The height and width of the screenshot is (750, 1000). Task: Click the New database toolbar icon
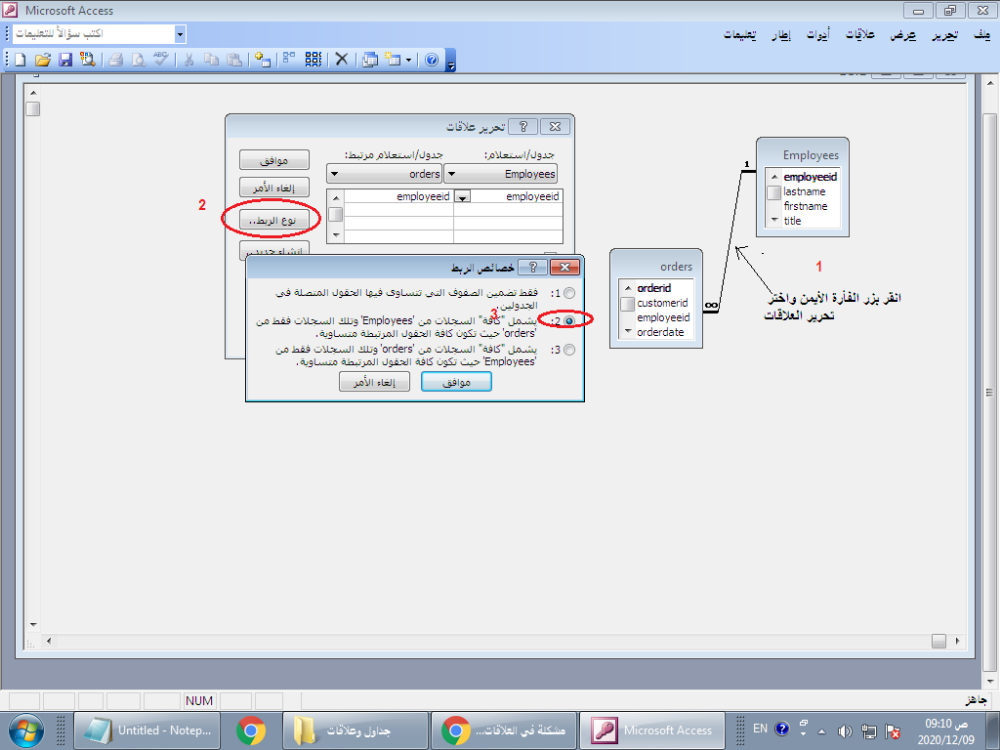(20, 60)
